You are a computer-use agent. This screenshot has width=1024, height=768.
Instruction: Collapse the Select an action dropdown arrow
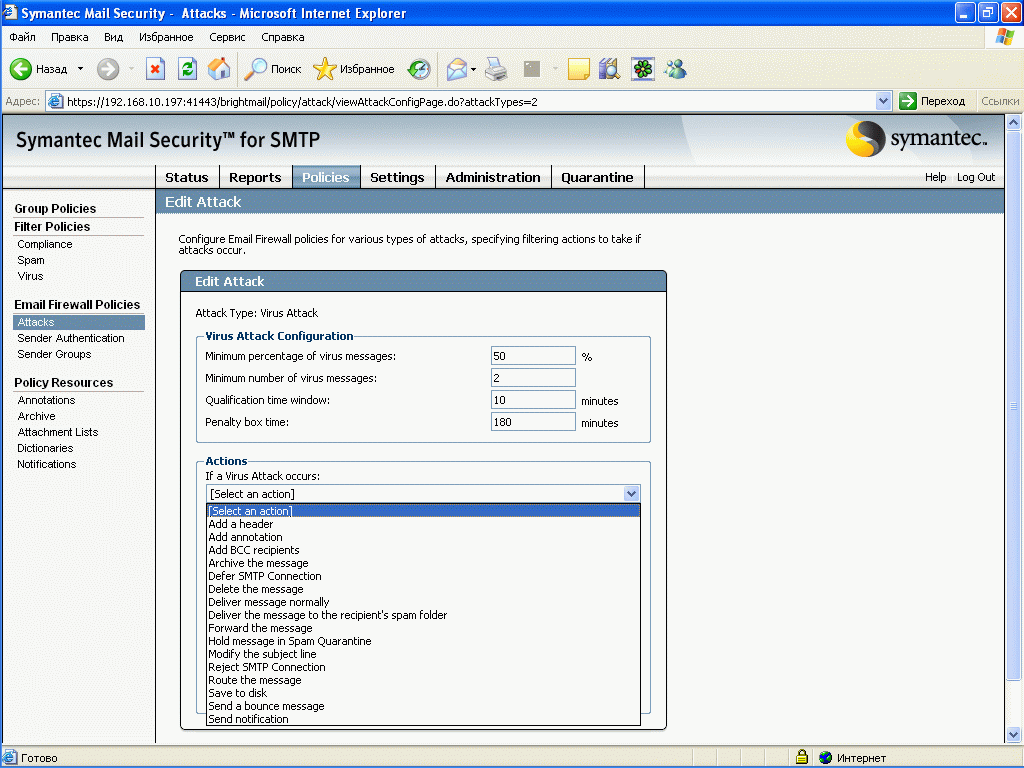tap(631, 493)
